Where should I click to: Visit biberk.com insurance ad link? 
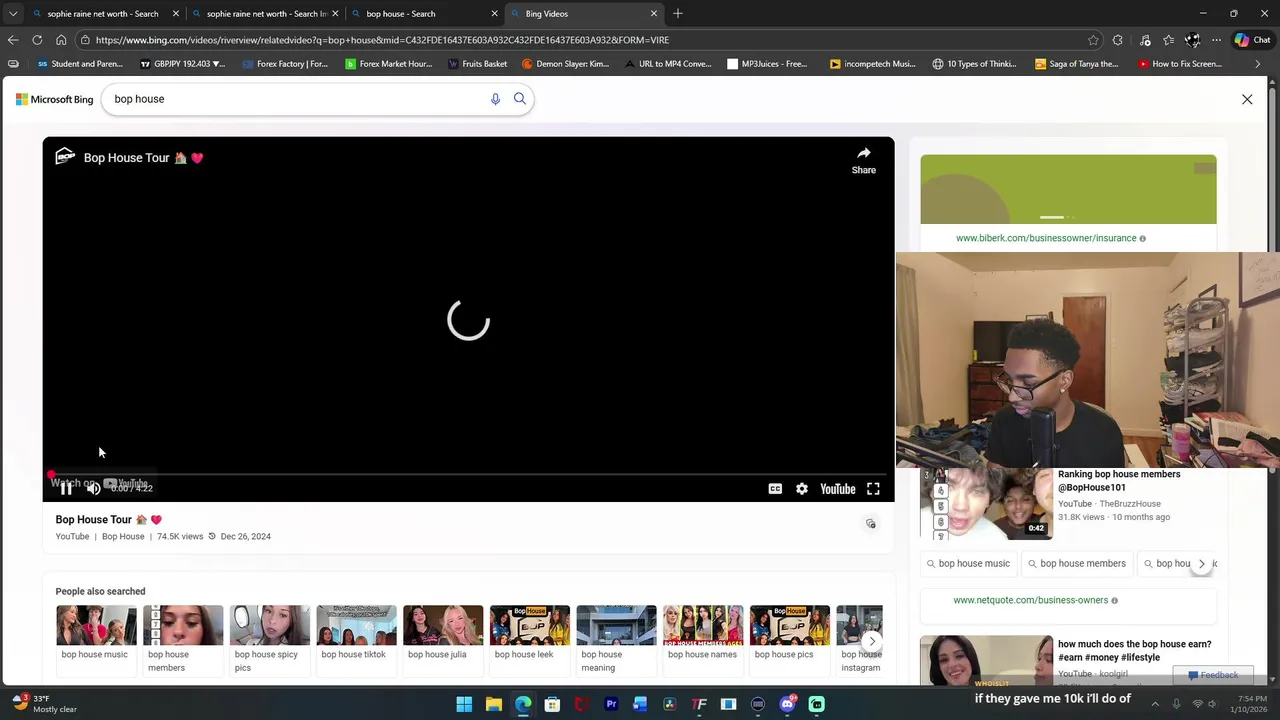point(1046,238)
